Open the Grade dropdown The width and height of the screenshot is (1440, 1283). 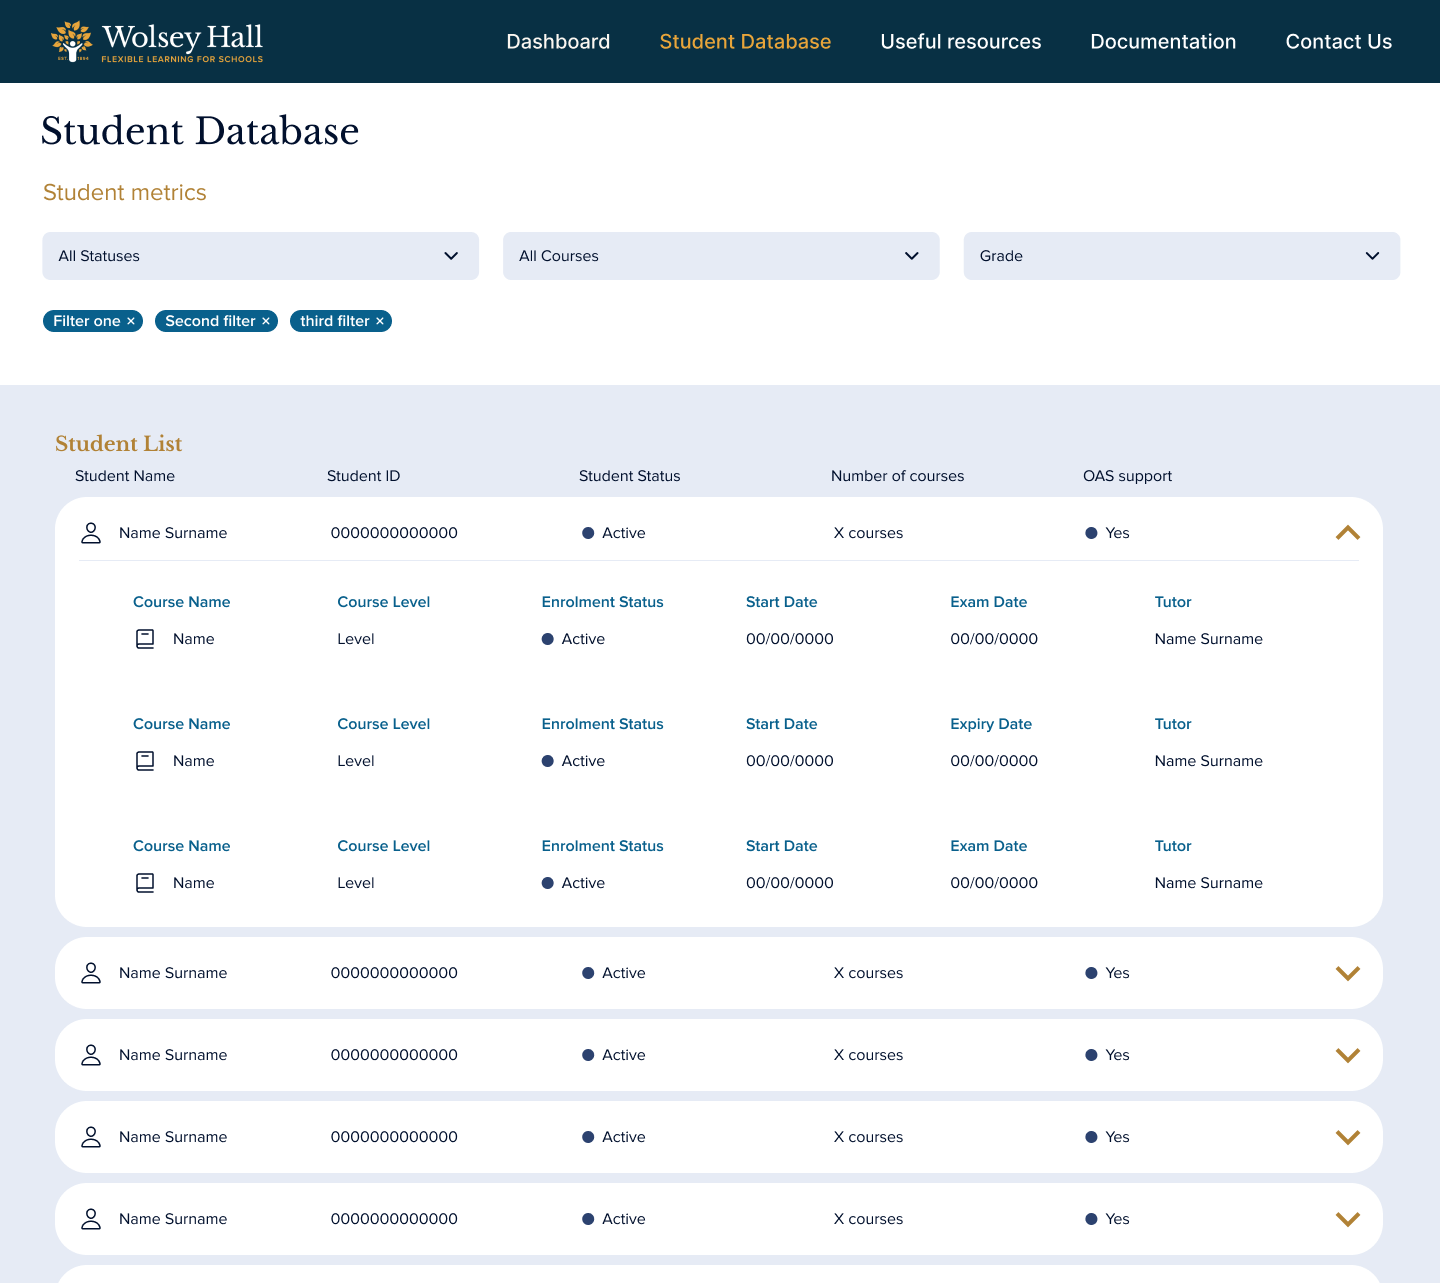[1182, 256]
